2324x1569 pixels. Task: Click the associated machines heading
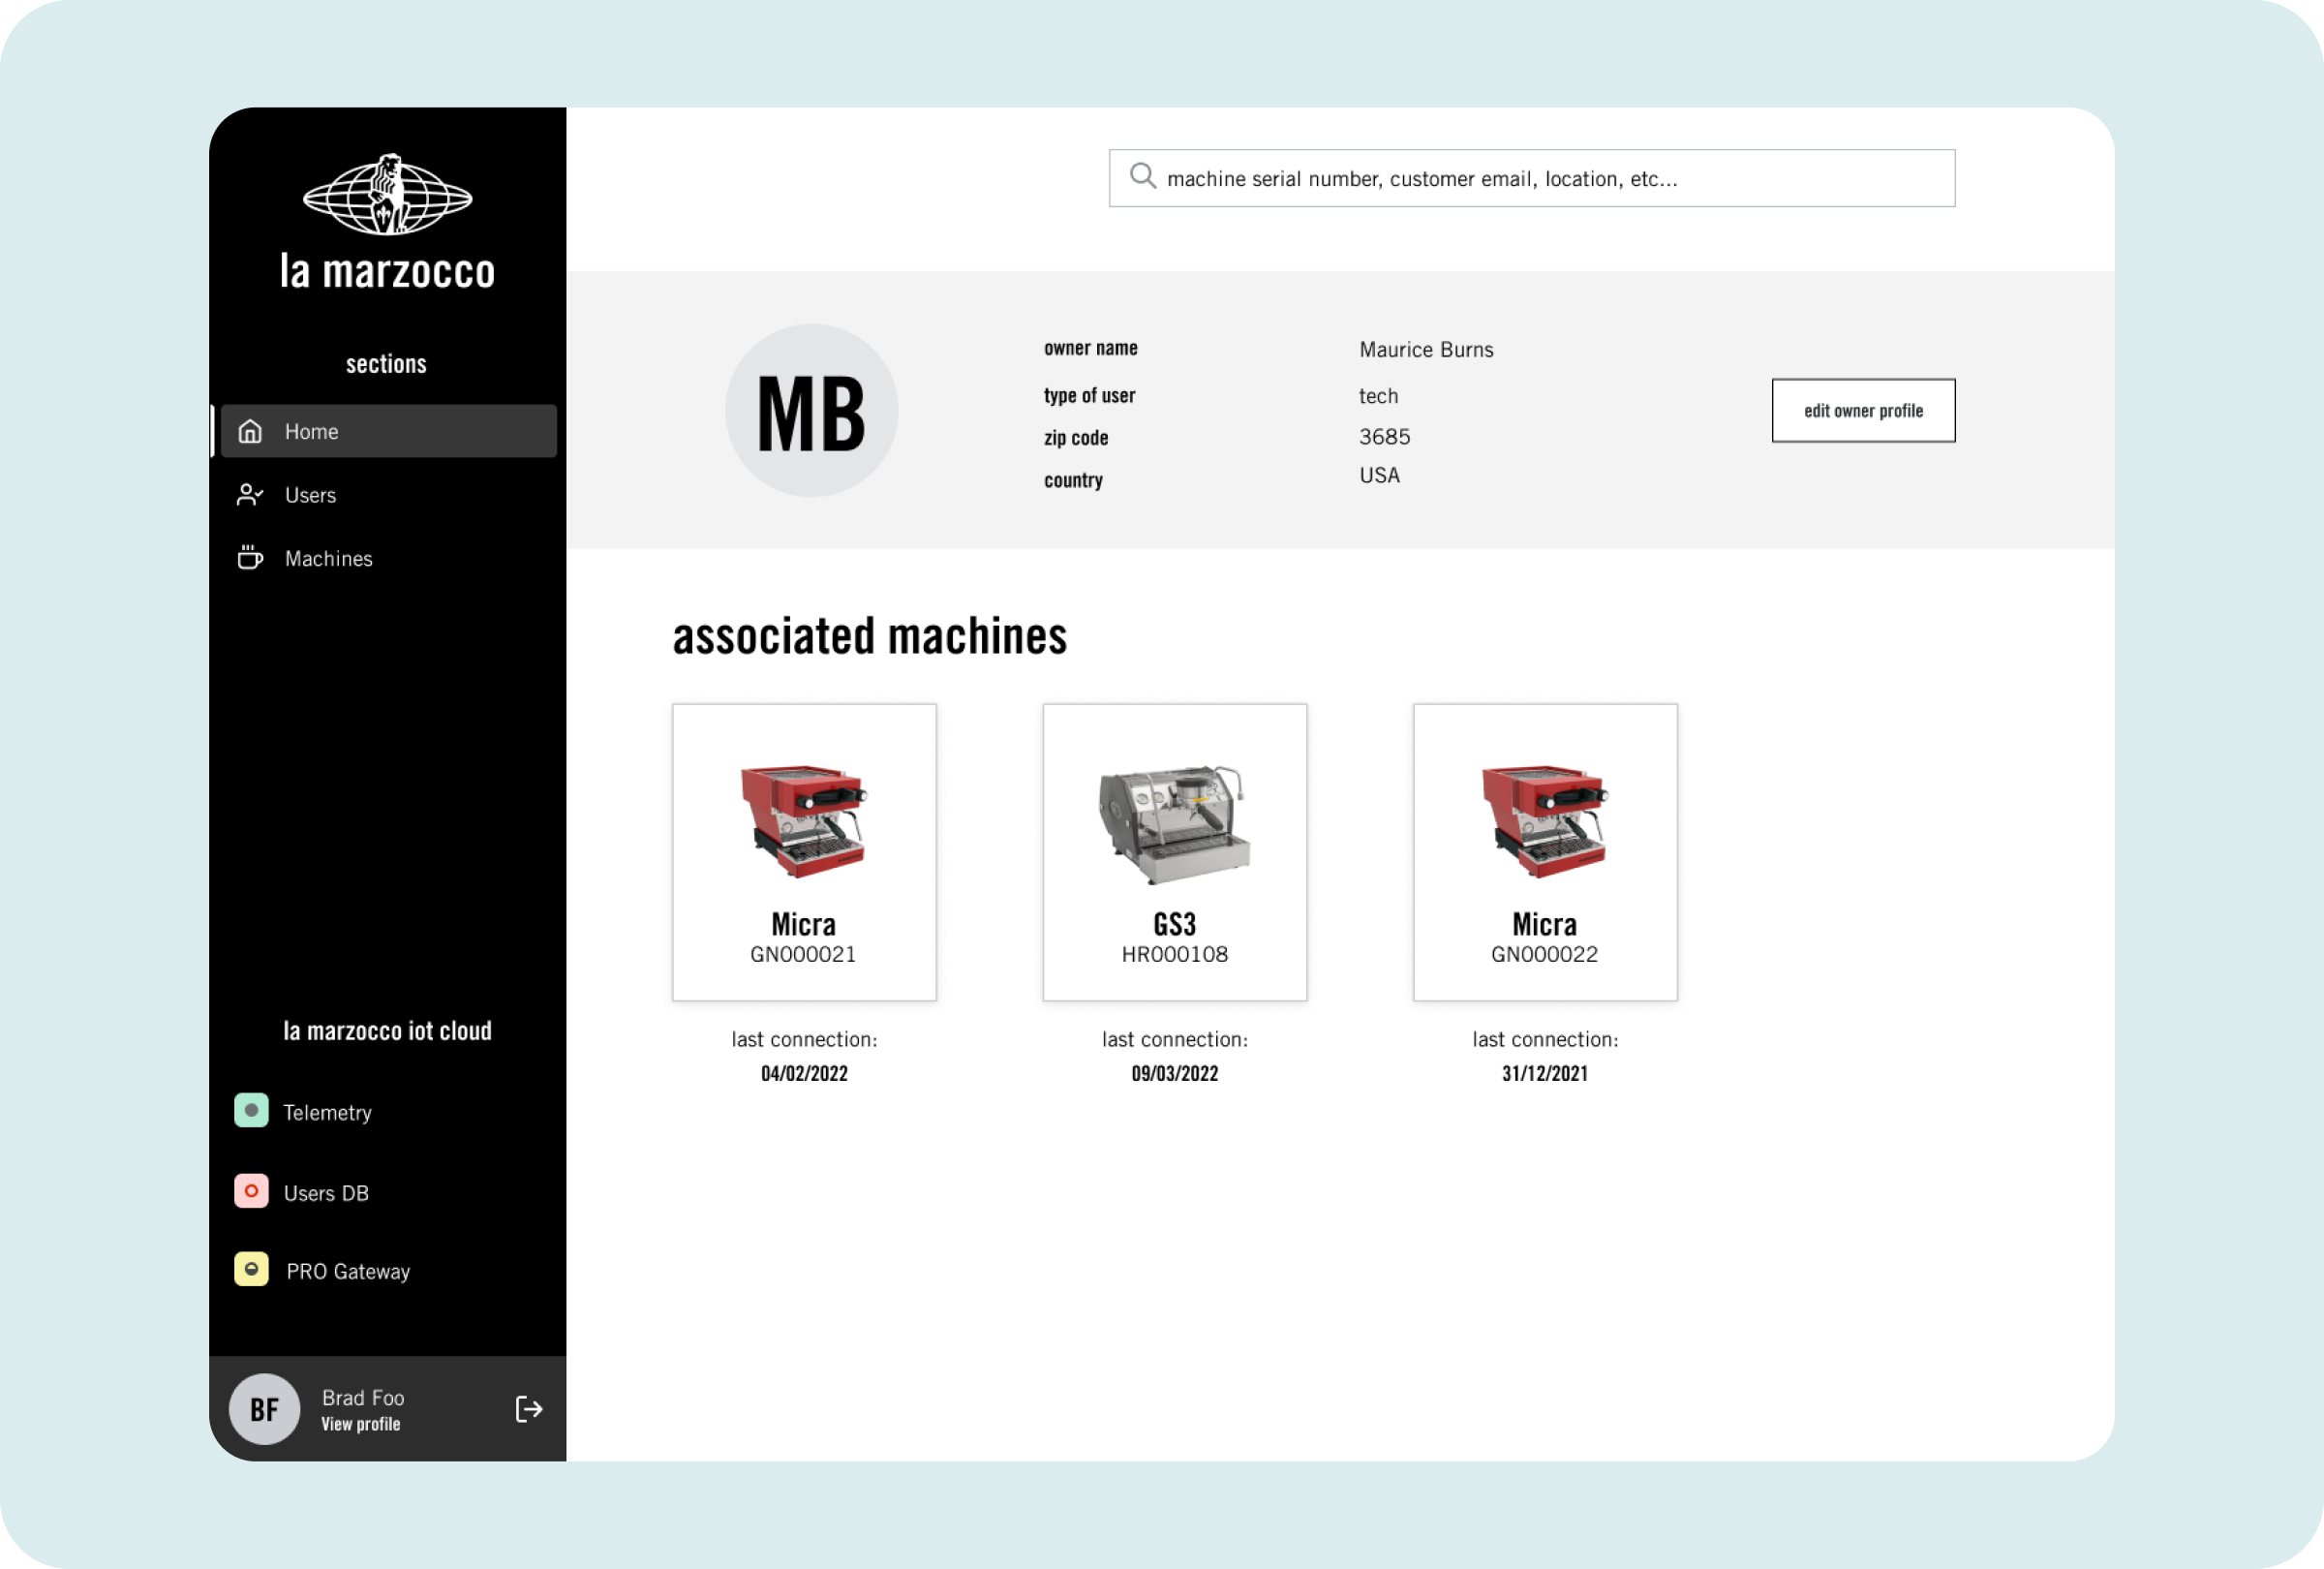(870, 637)
